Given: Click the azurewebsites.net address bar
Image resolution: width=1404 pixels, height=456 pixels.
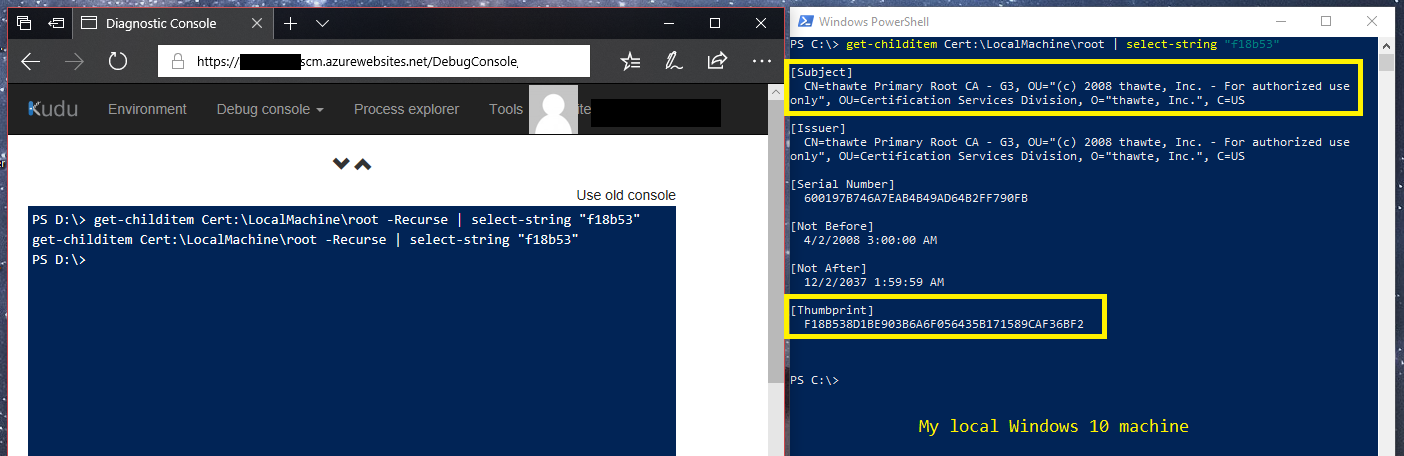Looking at the screenshot, I should coord(374,61).
